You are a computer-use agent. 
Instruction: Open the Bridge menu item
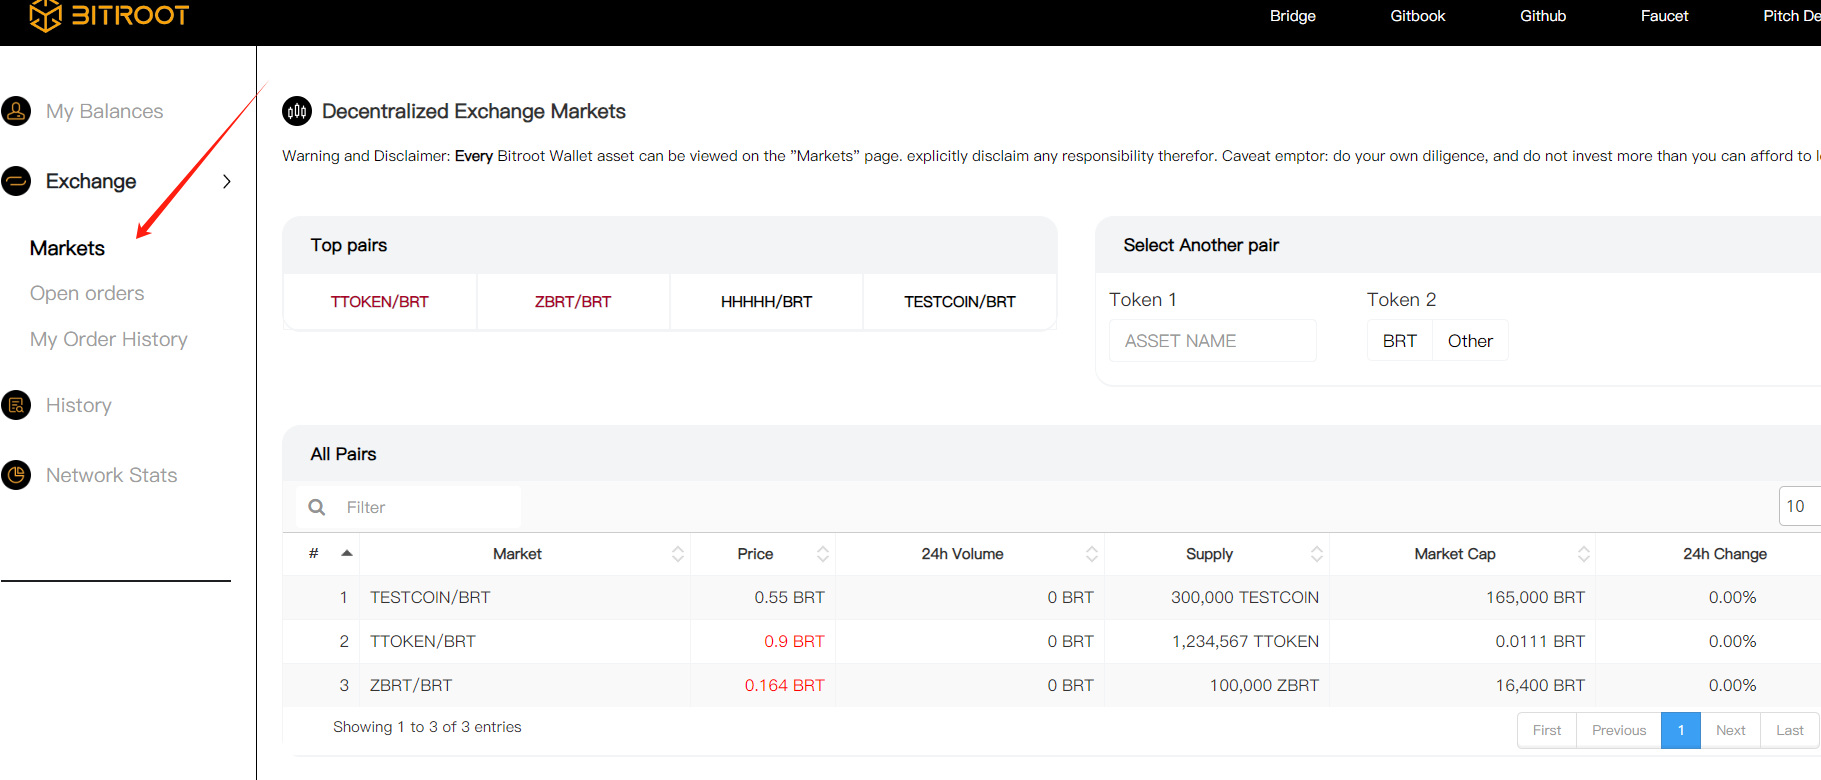click(1292, 16)
